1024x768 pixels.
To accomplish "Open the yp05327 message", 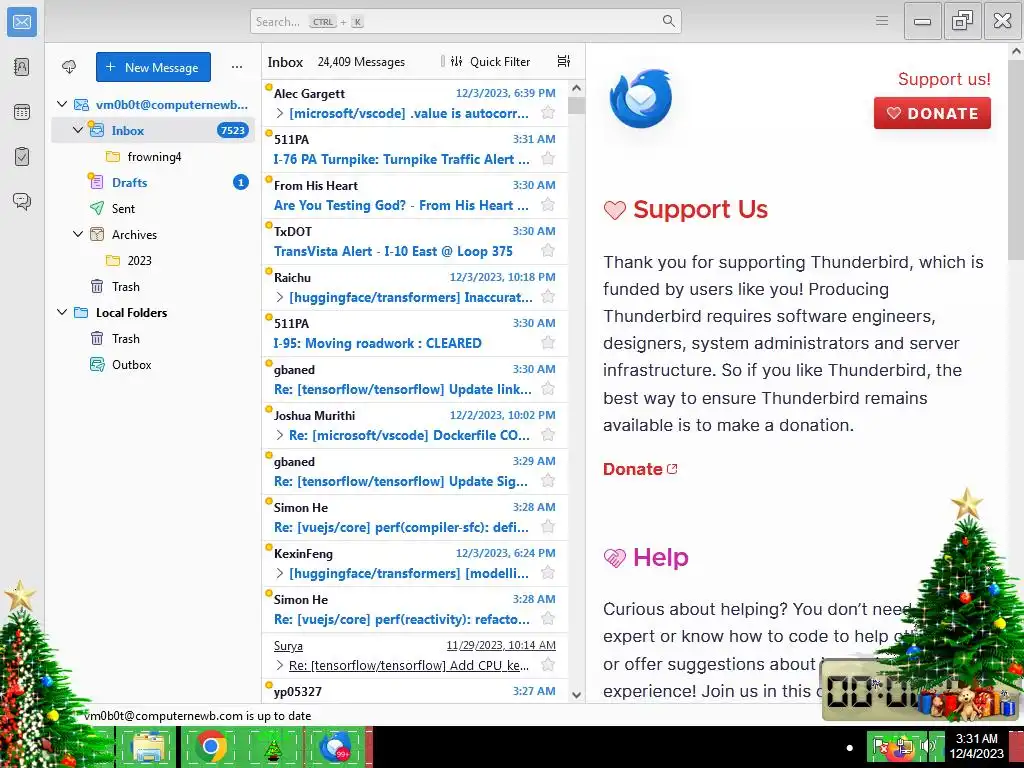I will pos(415,691).
